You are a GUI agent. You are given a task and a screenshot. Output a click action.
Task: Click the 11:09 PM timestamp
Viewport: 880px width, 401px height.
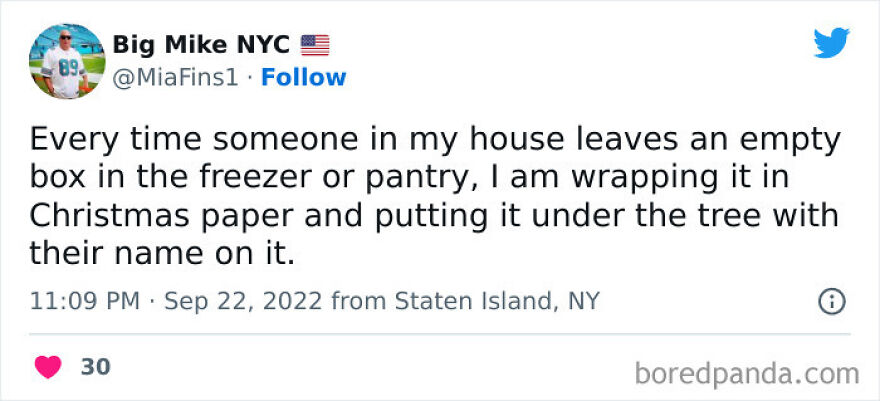point(83,301)
